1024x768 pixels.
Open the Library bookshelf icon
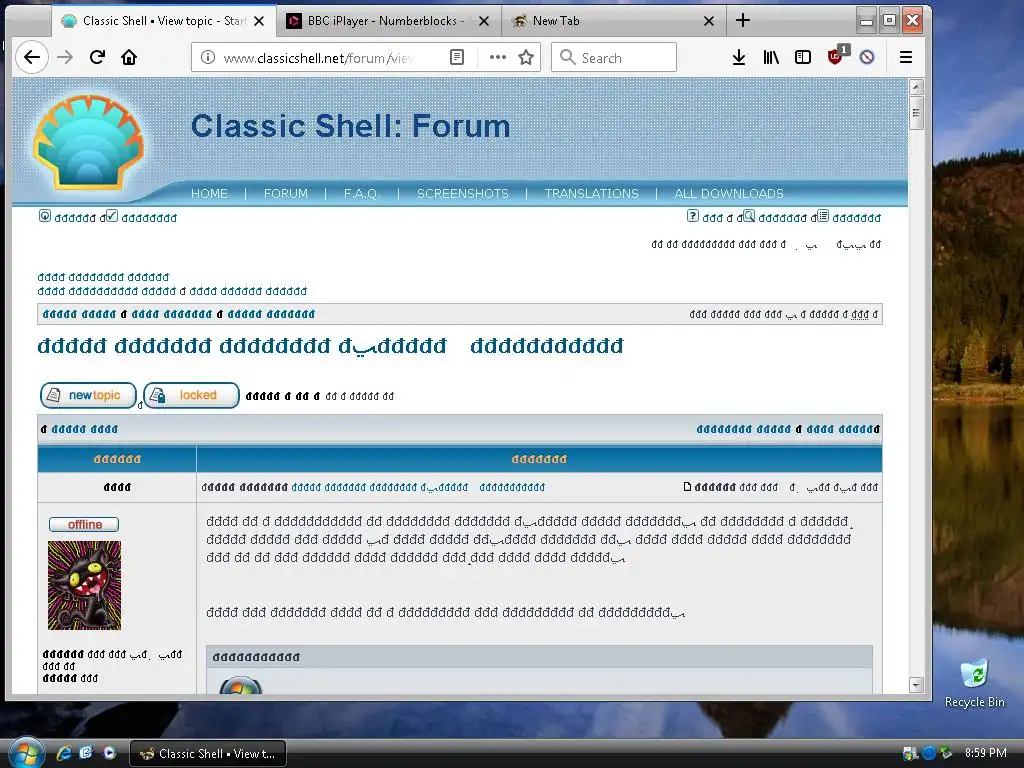coord(771,57)
